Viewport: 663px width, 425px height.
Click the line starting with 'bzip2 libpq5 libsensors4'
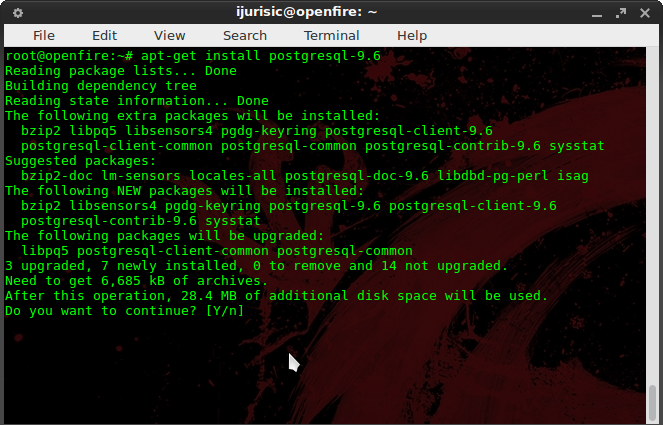click(257, 131)
